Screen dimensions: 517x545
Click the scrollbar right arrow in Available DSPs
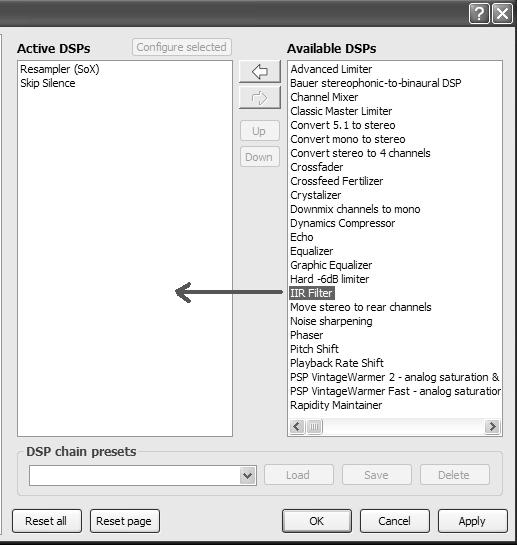point(492,426)
